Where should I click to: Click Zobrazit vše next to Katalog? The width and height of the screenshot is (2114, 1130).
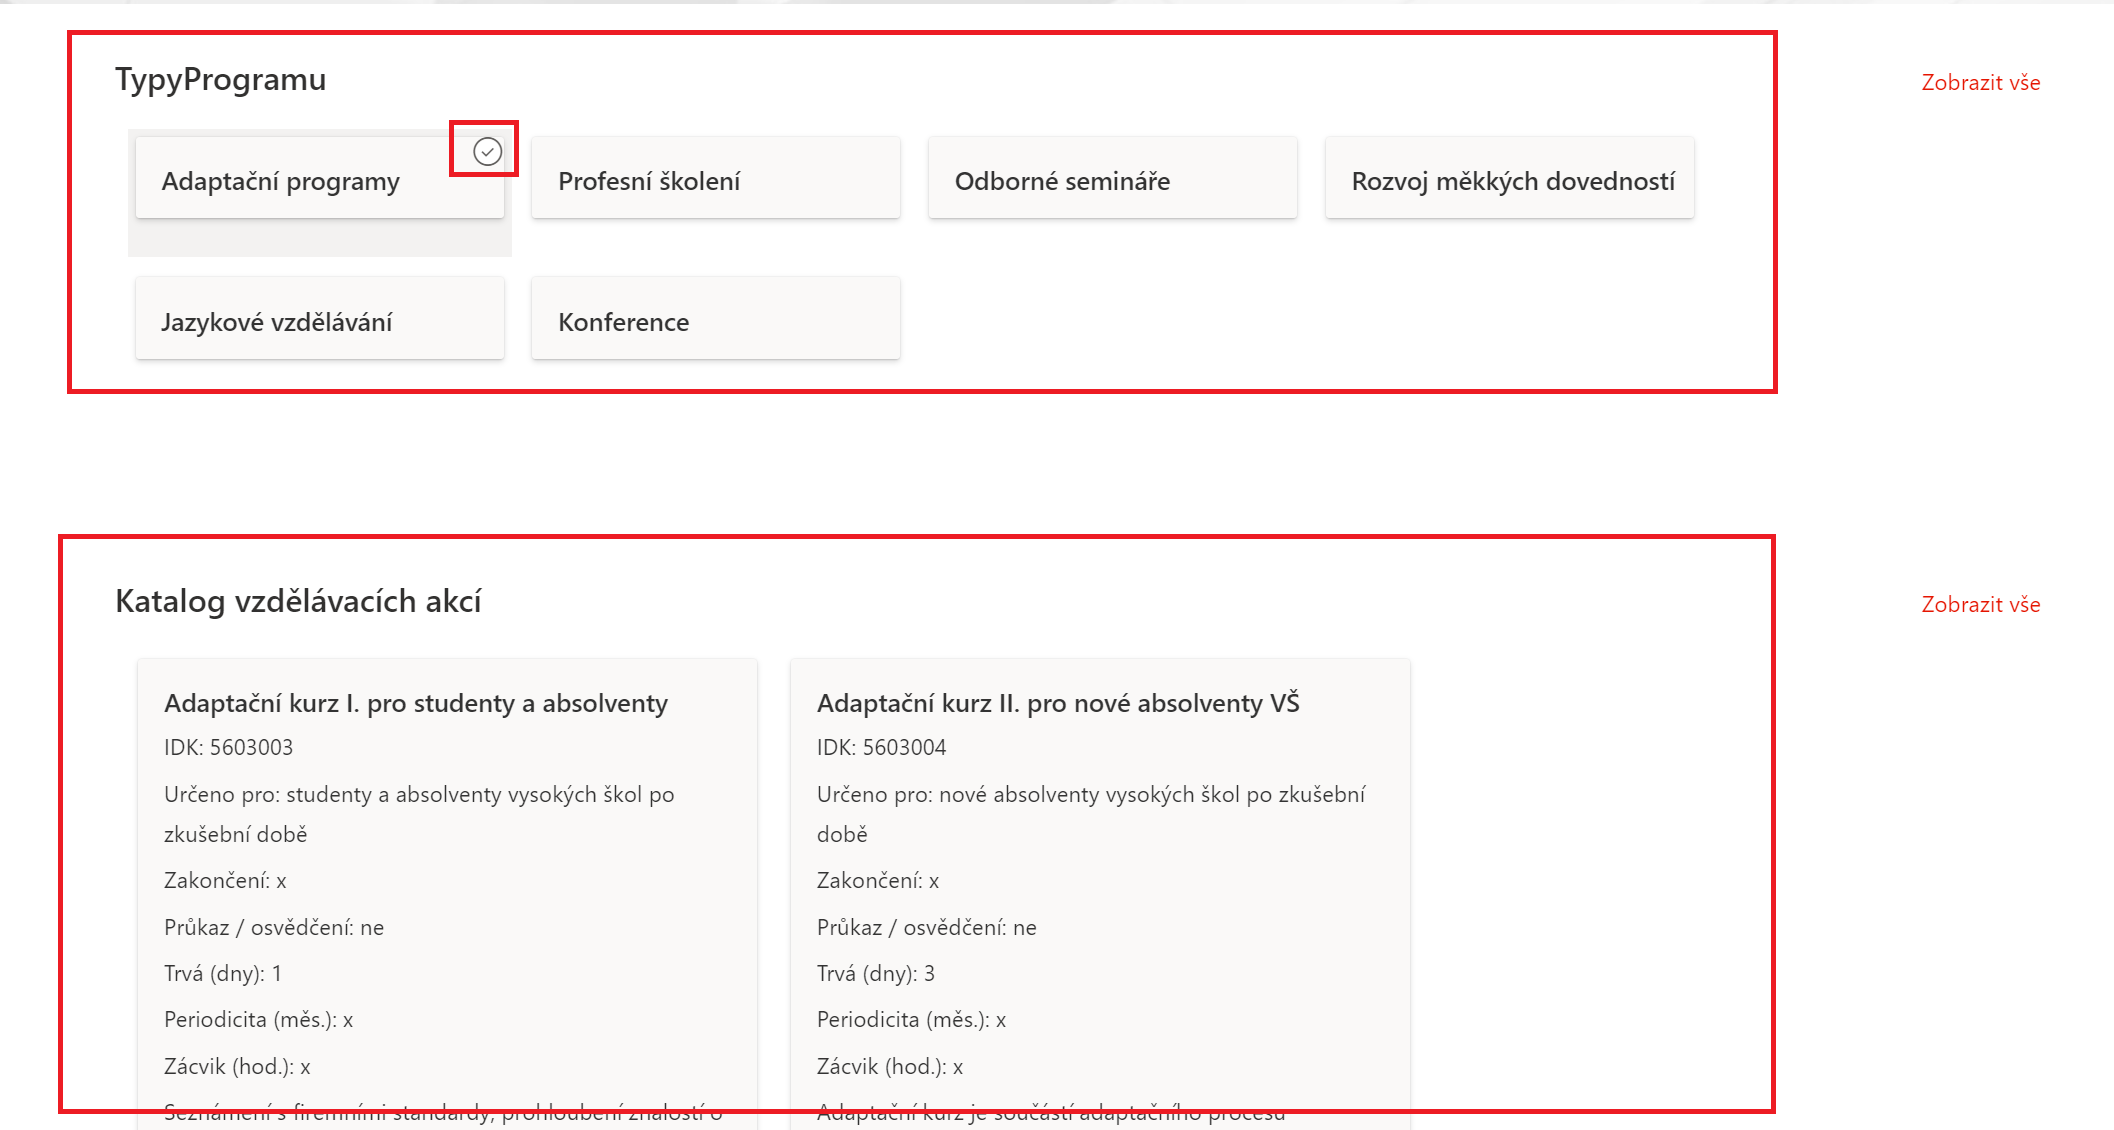point(1980,605)
